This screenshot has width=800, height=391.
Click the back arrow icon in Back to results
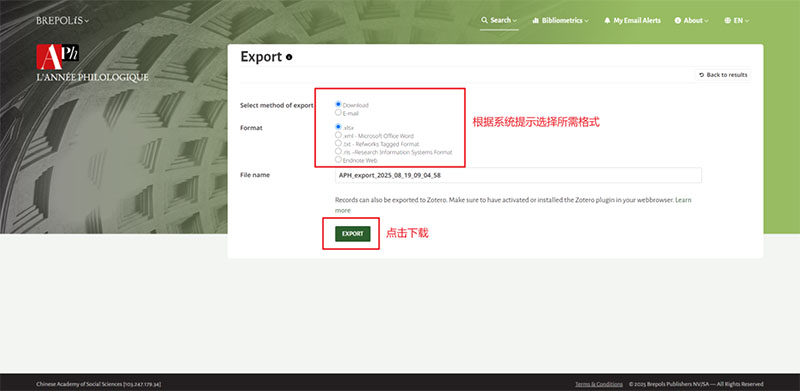pyautogui.click(x=702, y=75)
